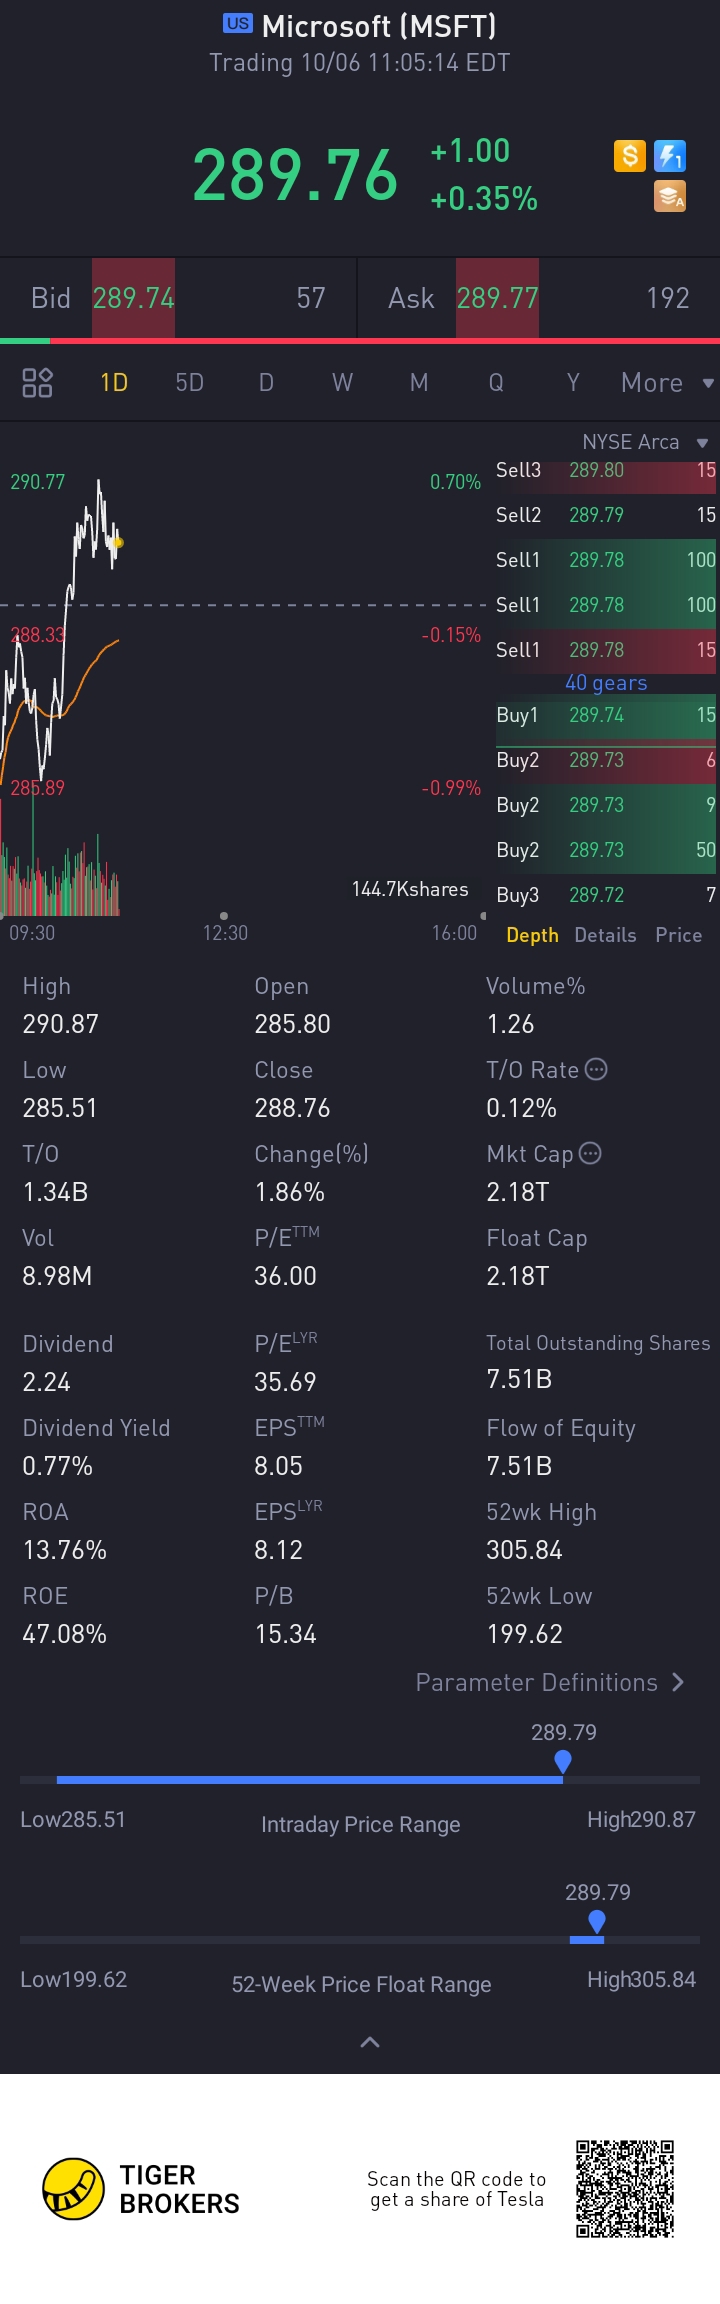
Task: Tap the EPS TTM value 8.05
Action: tap(278, 1466)
